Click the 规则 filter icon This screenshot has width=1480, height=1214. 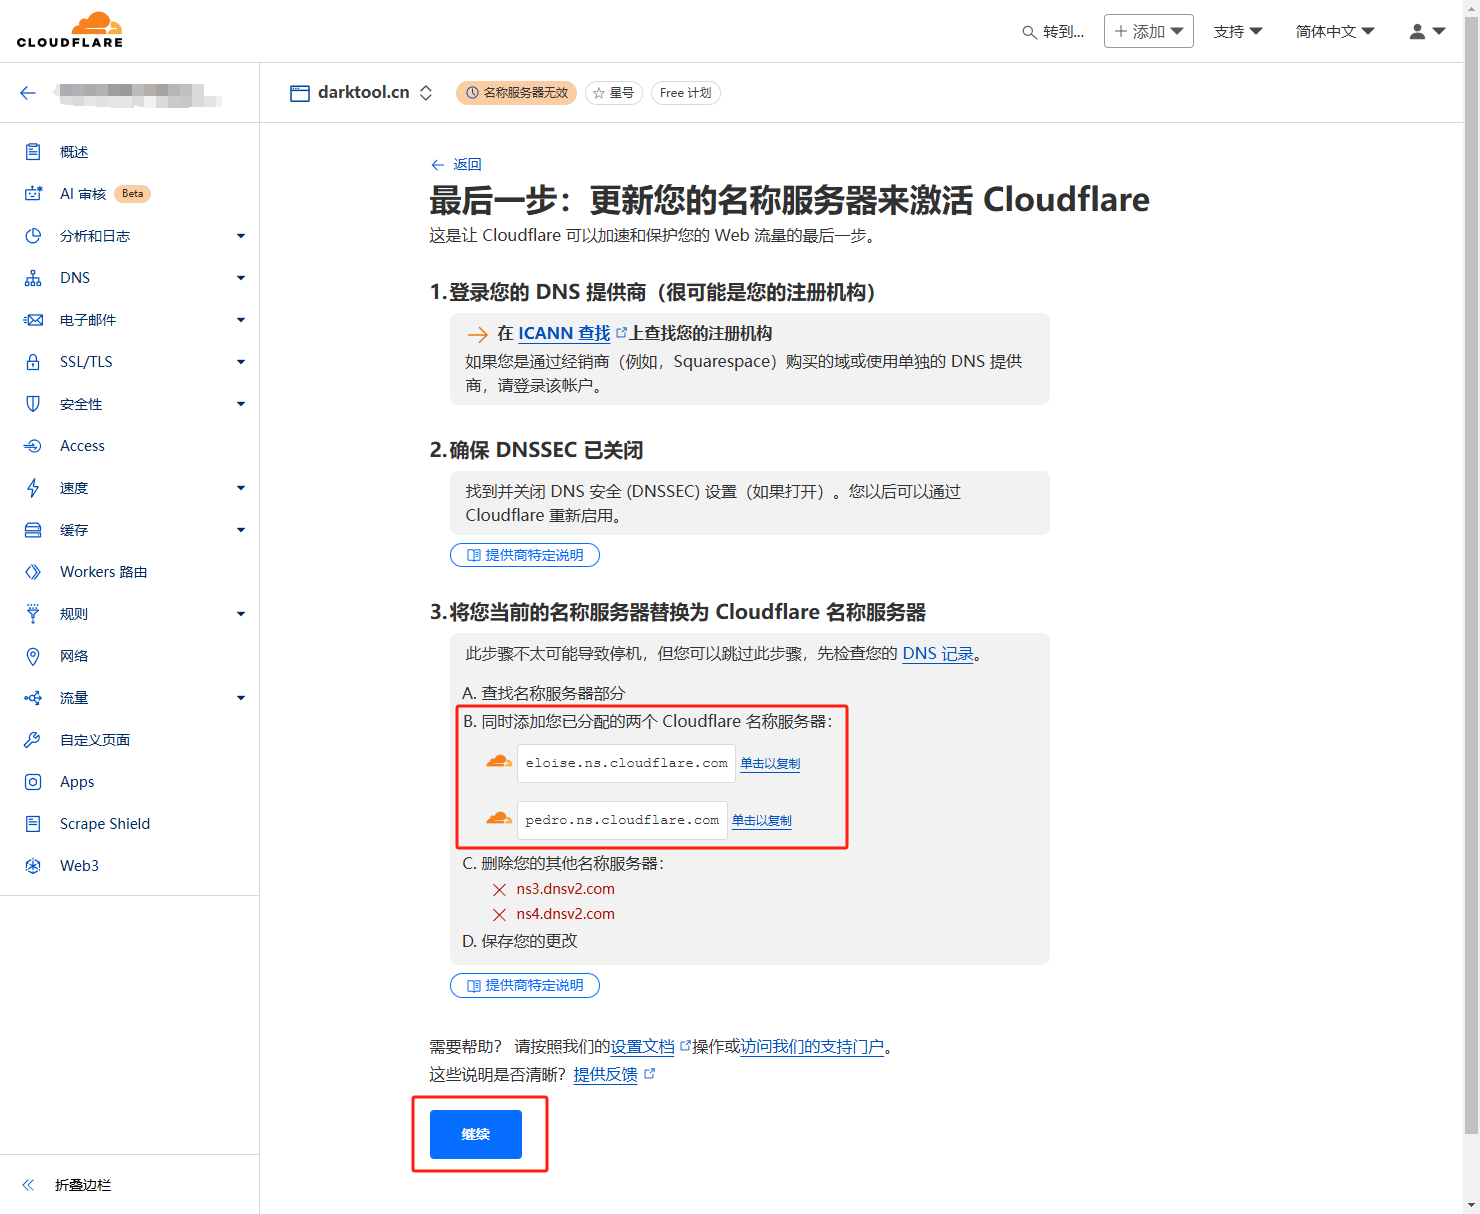coord(33,614)
